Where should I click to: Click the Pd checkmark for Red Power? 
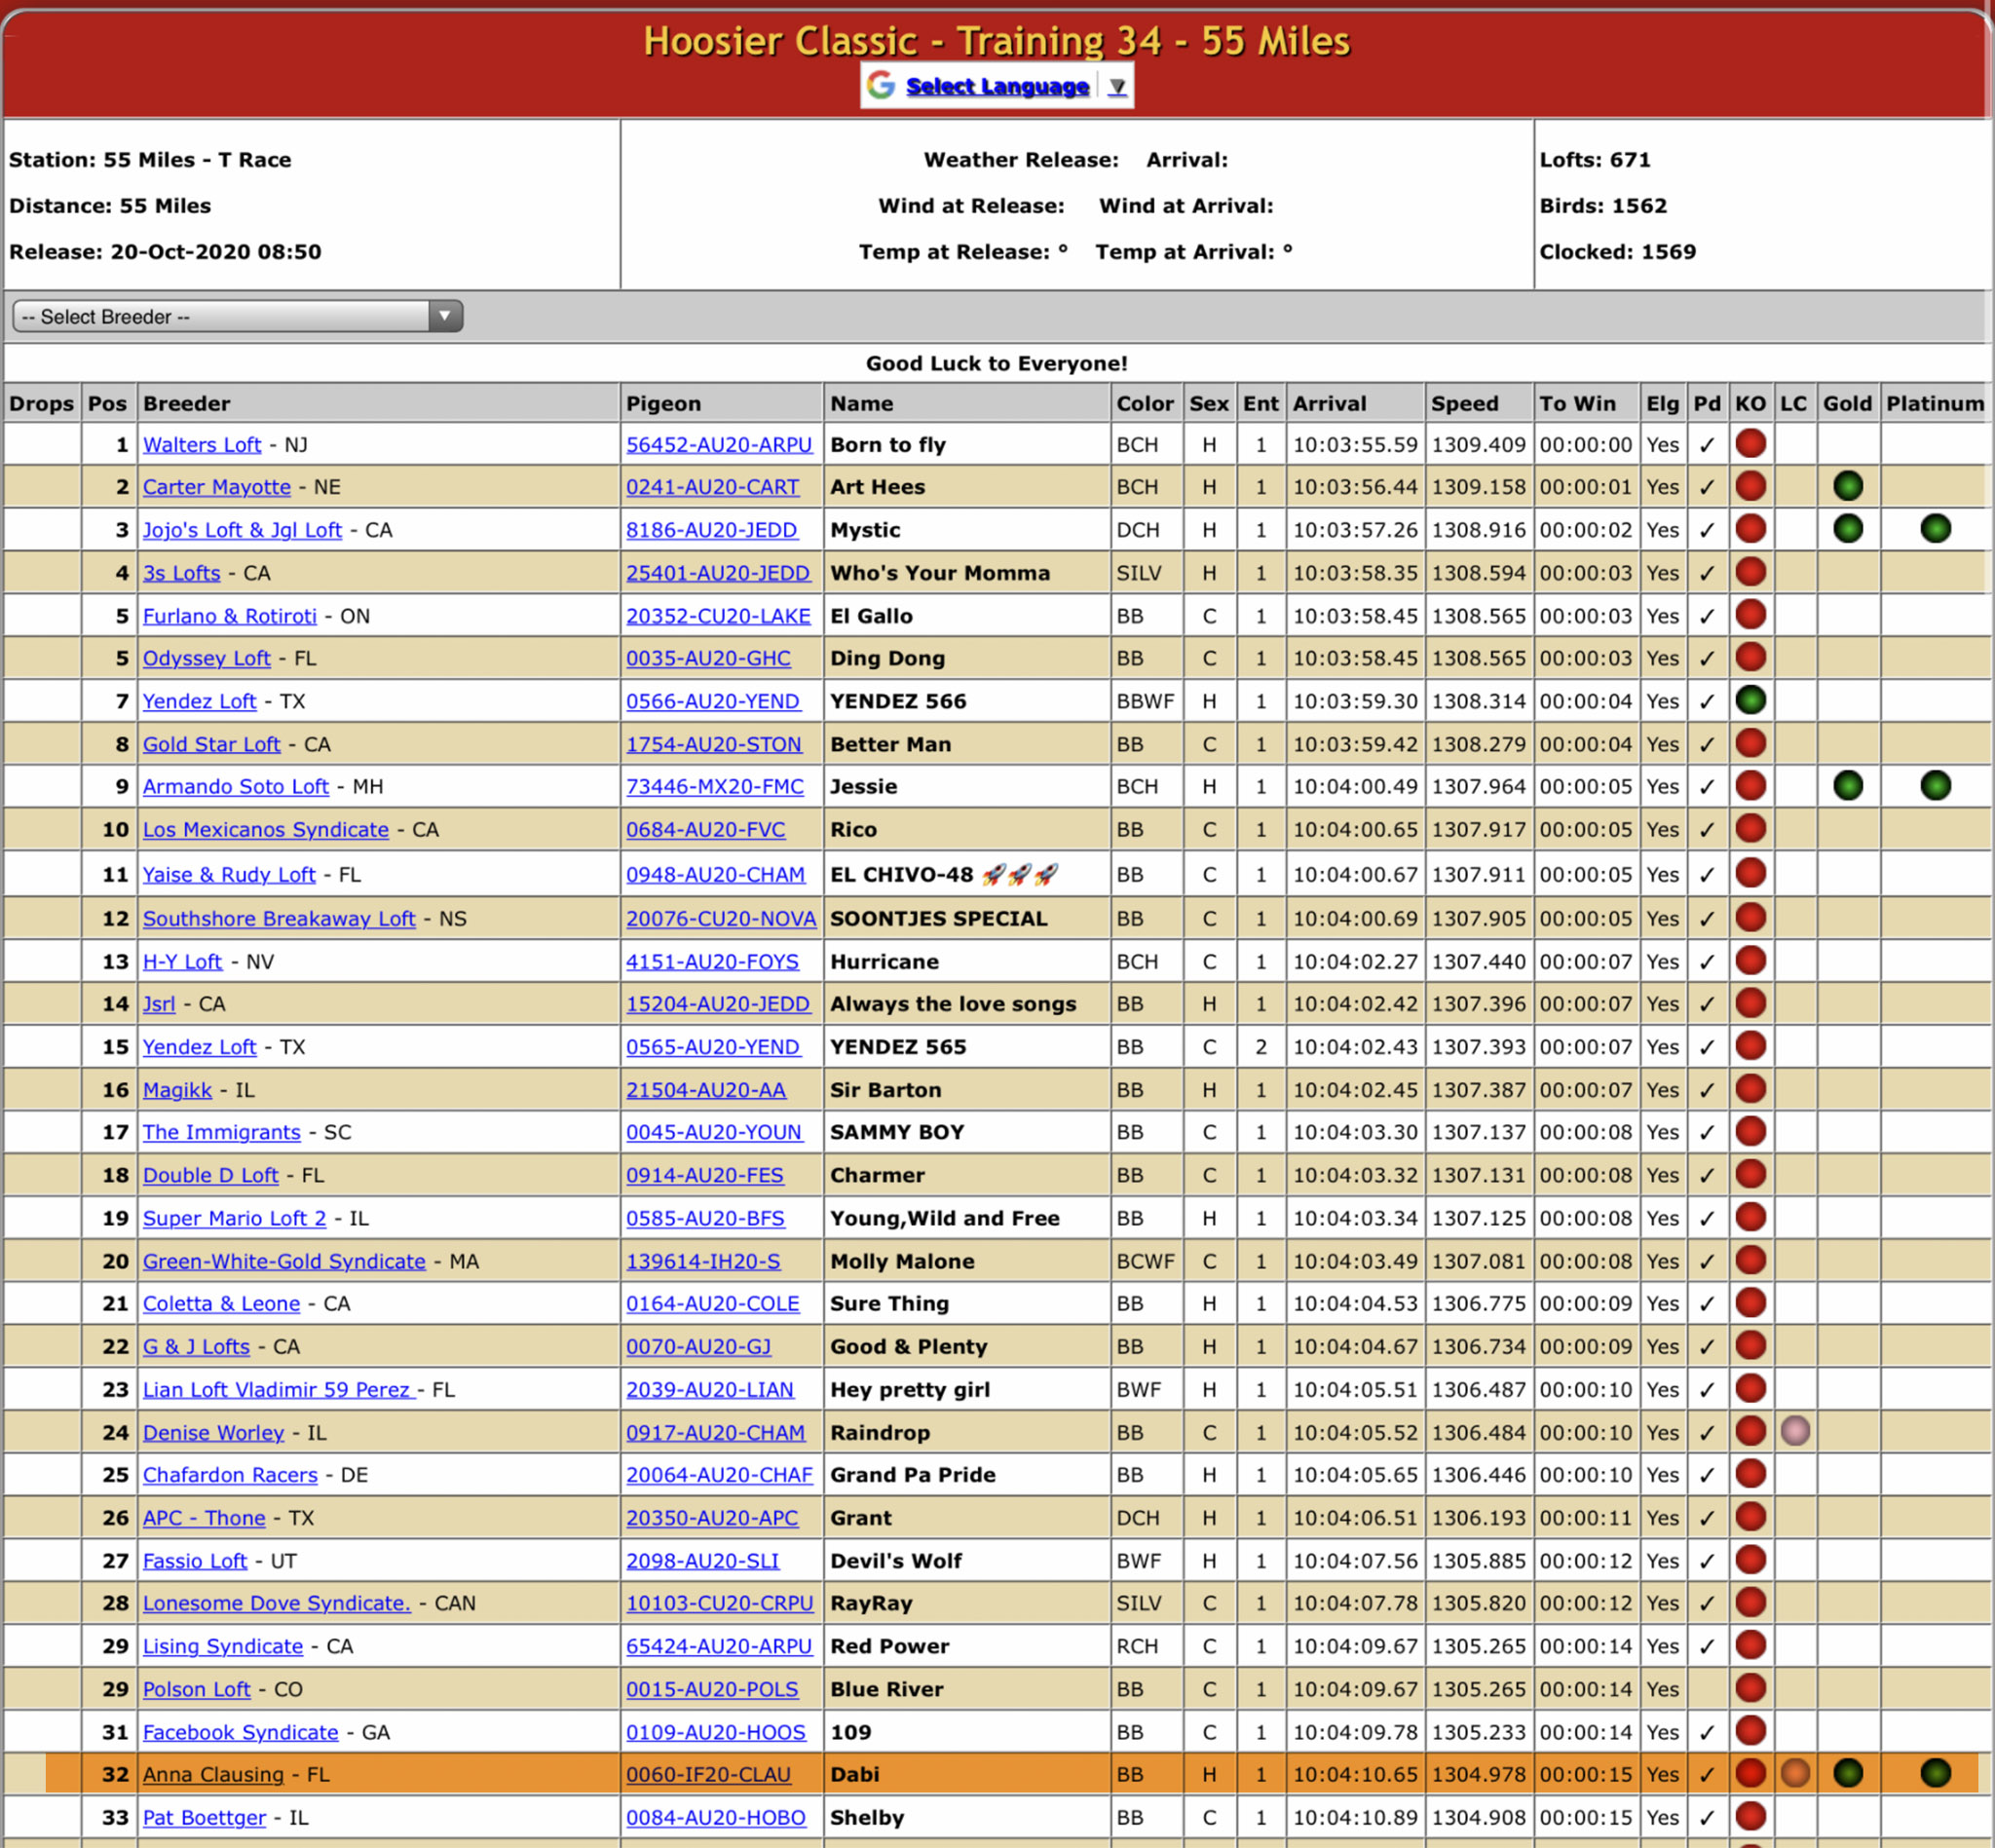pos(1707,1646)
